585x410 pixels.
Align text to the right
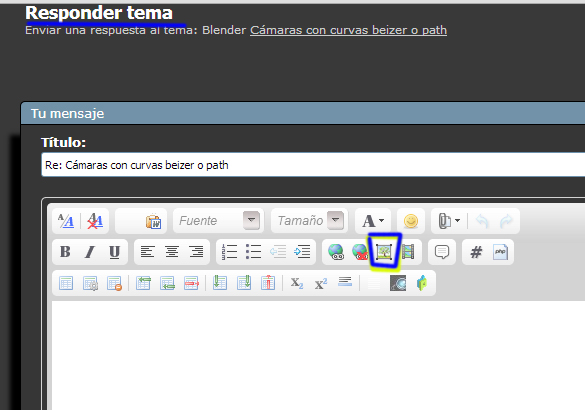tap(196, 252)
